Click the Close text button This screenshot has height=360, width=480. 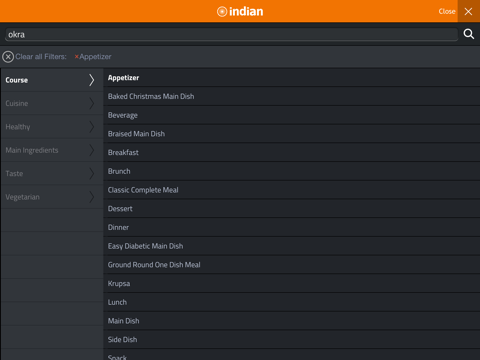pyautogui.click(x=447, y=11)
